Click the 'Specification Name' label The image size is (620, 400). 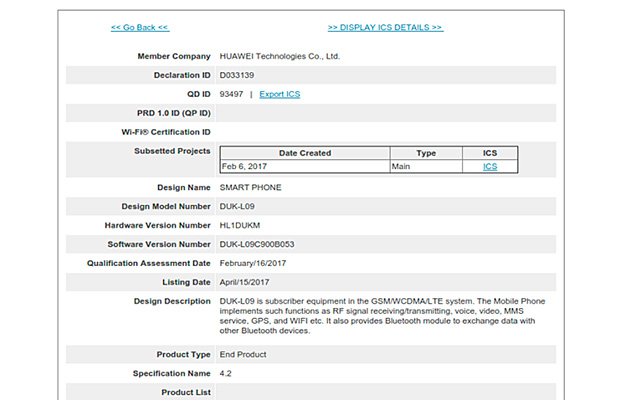tap(172, 374)
